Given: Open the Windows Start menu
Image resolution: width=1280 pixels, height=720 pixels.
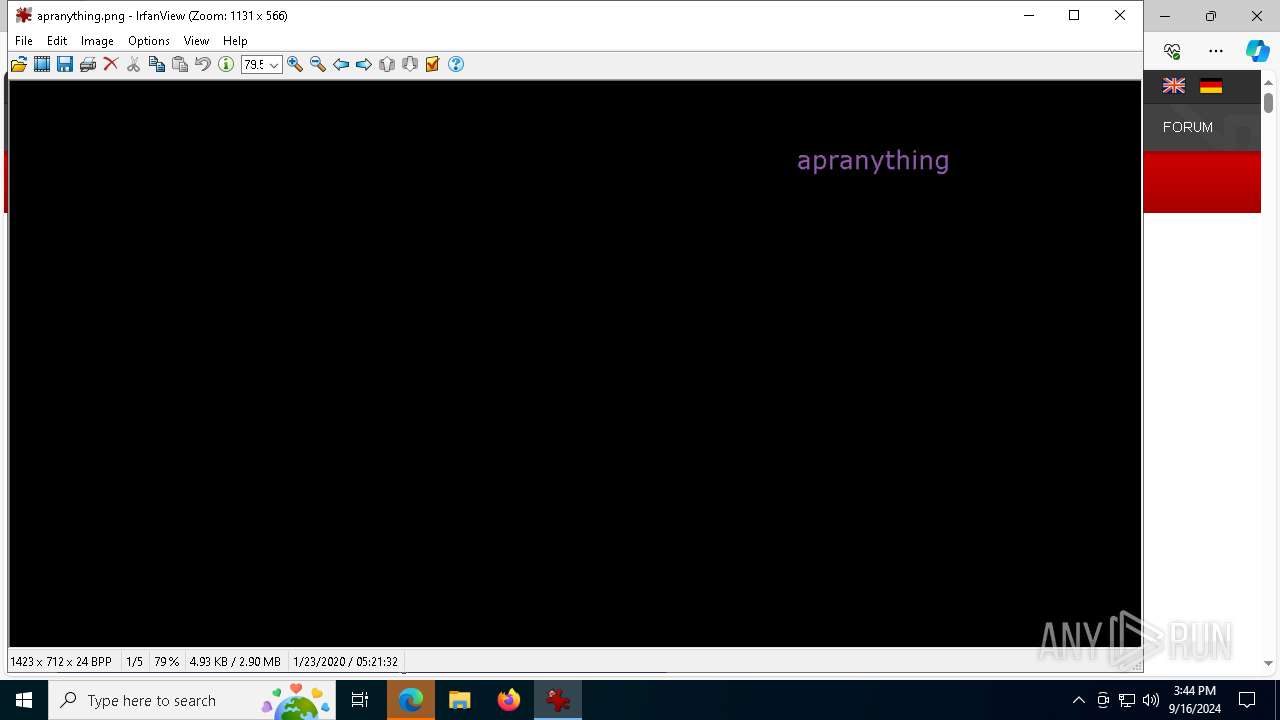Looking at the screenshot, I should click(x=24, y=700).
